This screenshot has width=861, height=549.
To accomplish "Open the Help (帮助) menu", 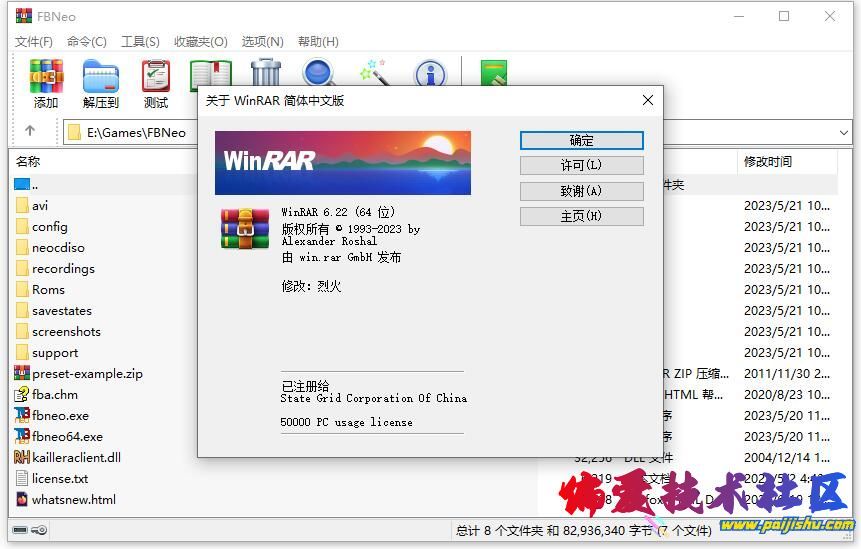I will click(x=318, y=42).
